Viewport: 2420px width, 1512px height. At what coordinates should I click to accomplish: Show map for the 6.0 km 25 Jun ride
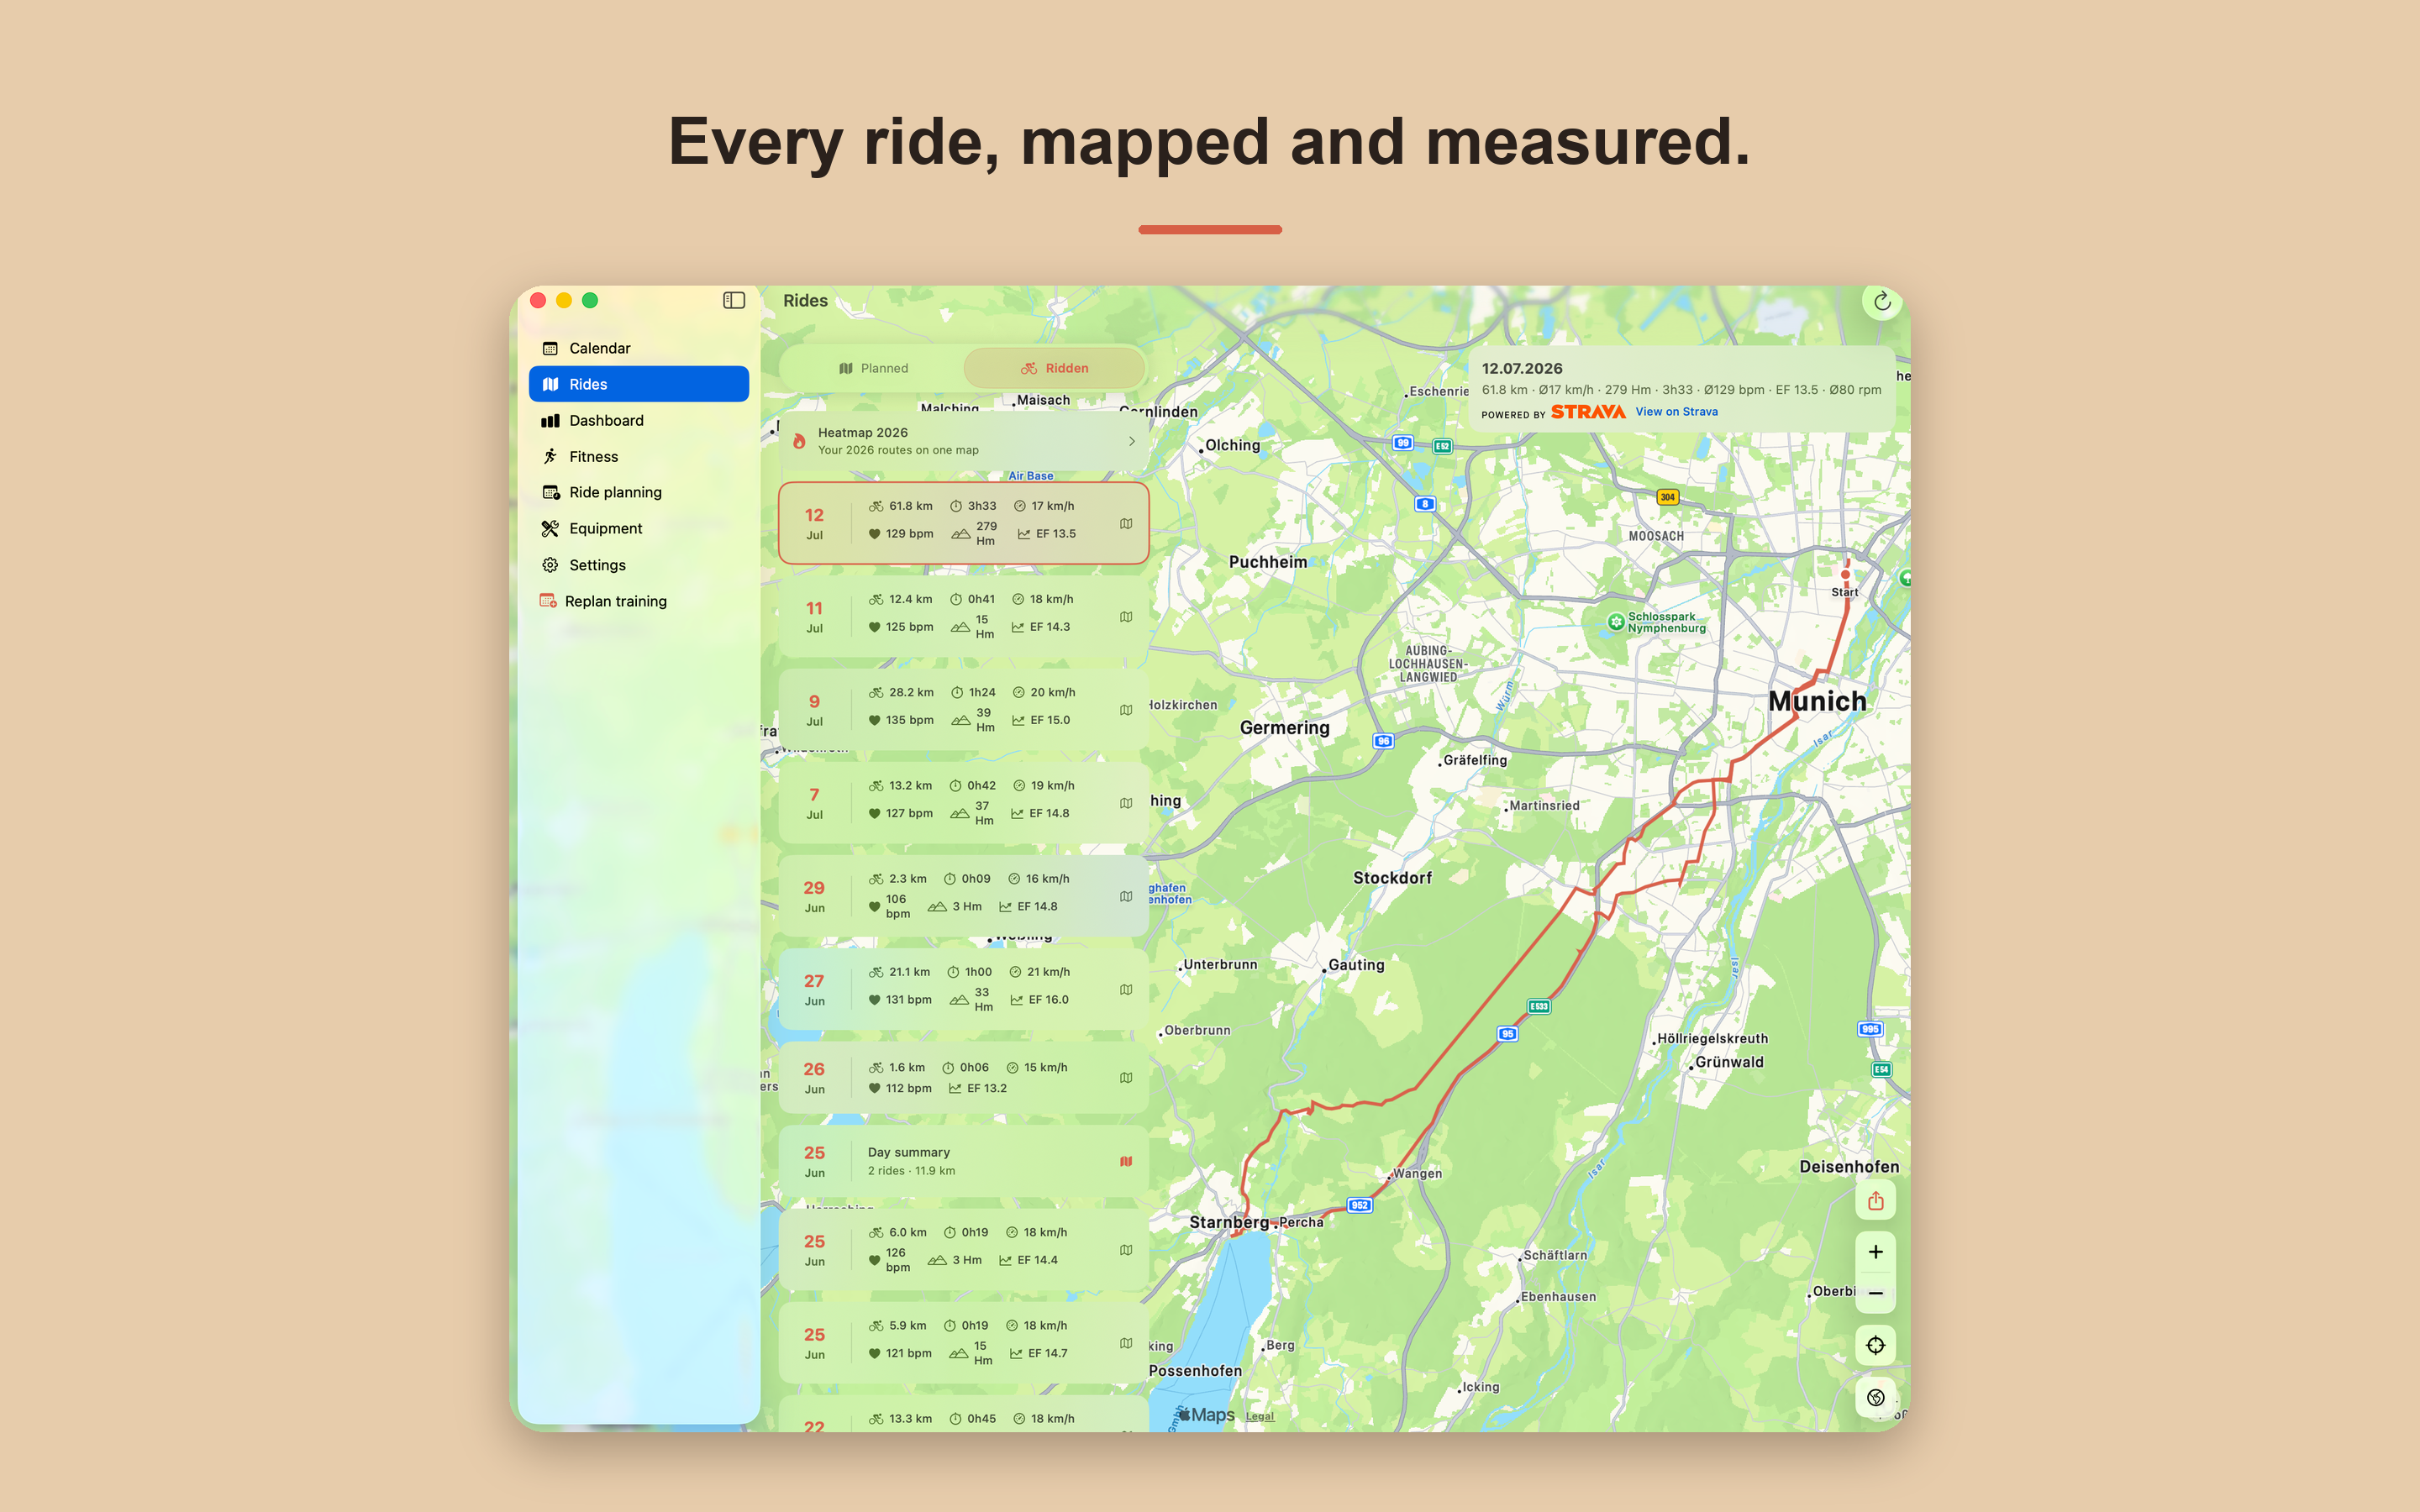point(1126,1249)
